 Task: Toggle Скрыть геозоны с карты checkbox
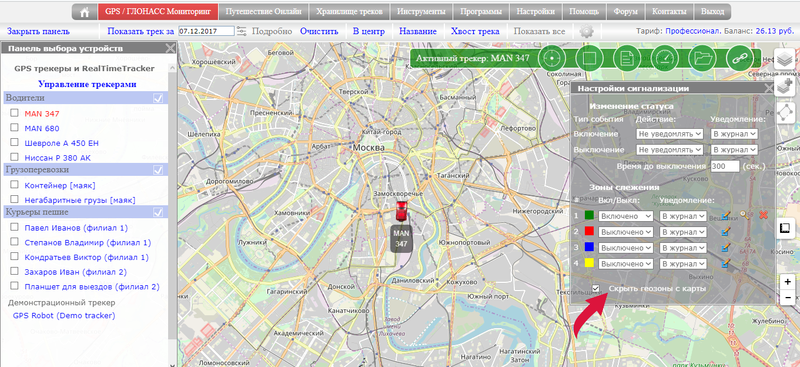[x=595, y=288]
